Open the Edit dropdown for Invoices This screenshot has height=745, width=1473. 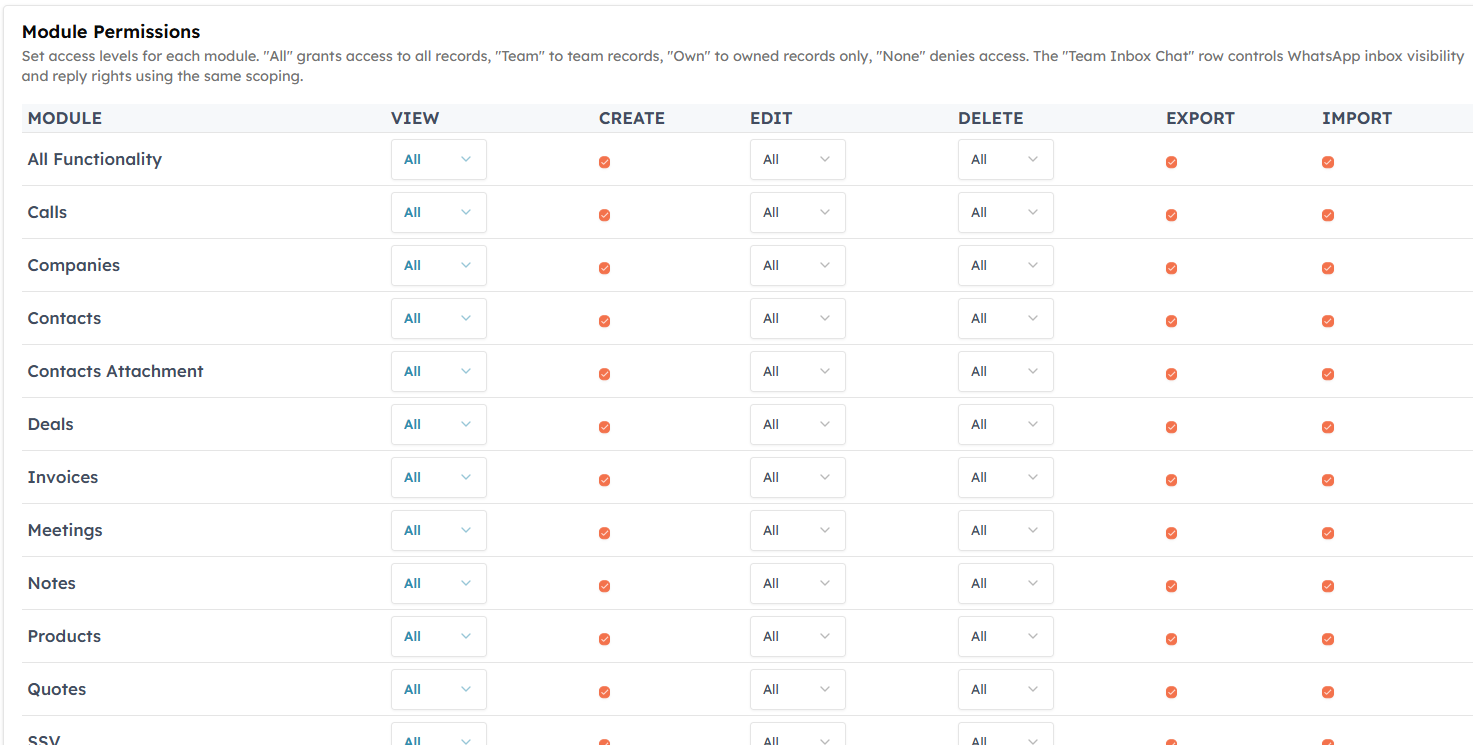point(797,477)
